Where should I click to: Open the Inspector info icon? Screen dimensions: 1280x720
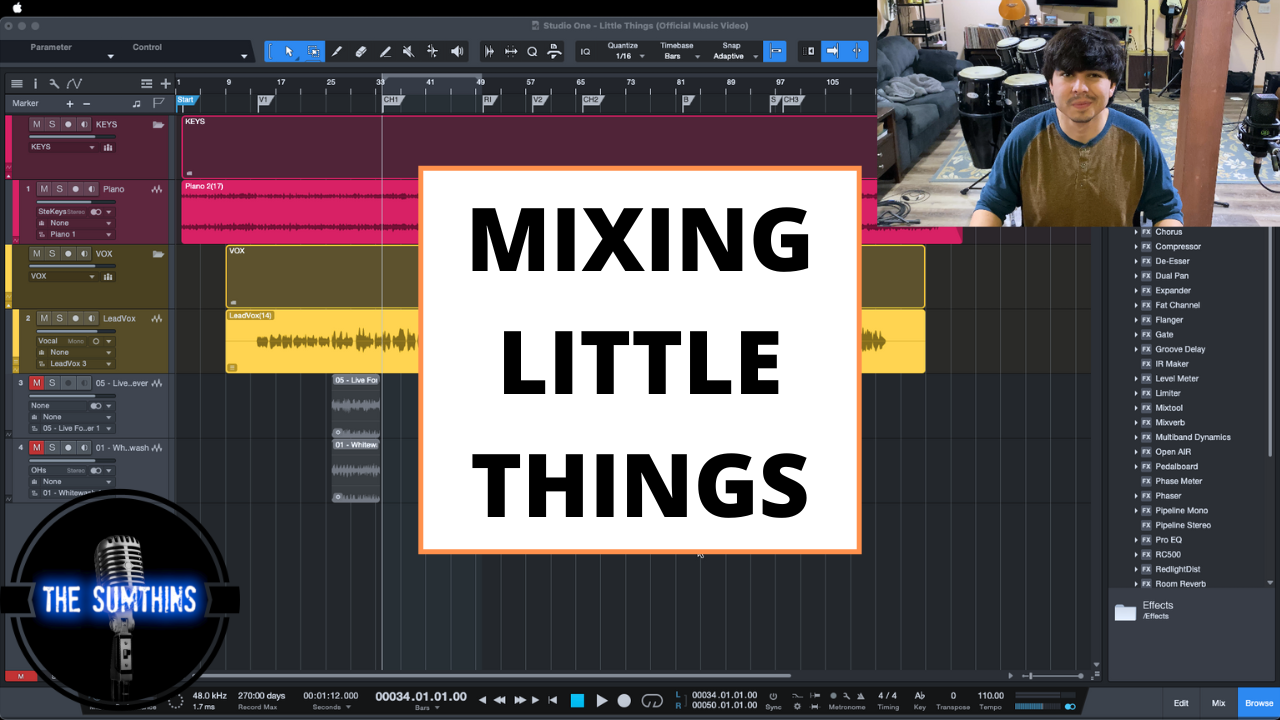point(35,84)
